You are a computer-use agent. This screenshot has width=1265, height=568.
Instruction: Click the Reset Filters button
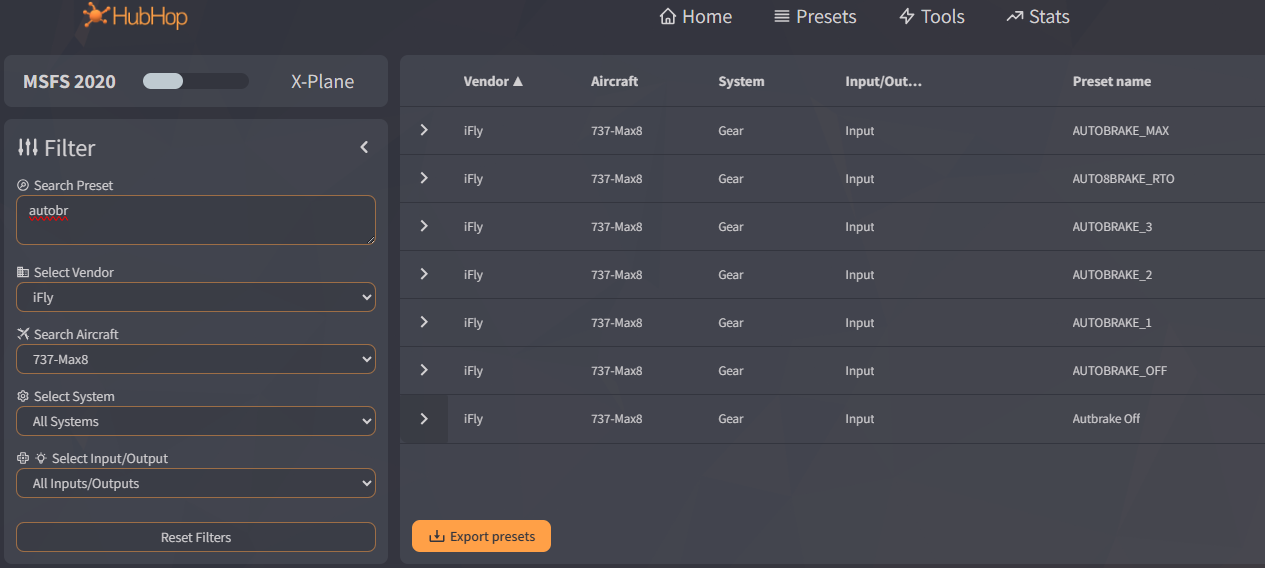[x=196, y=537]
